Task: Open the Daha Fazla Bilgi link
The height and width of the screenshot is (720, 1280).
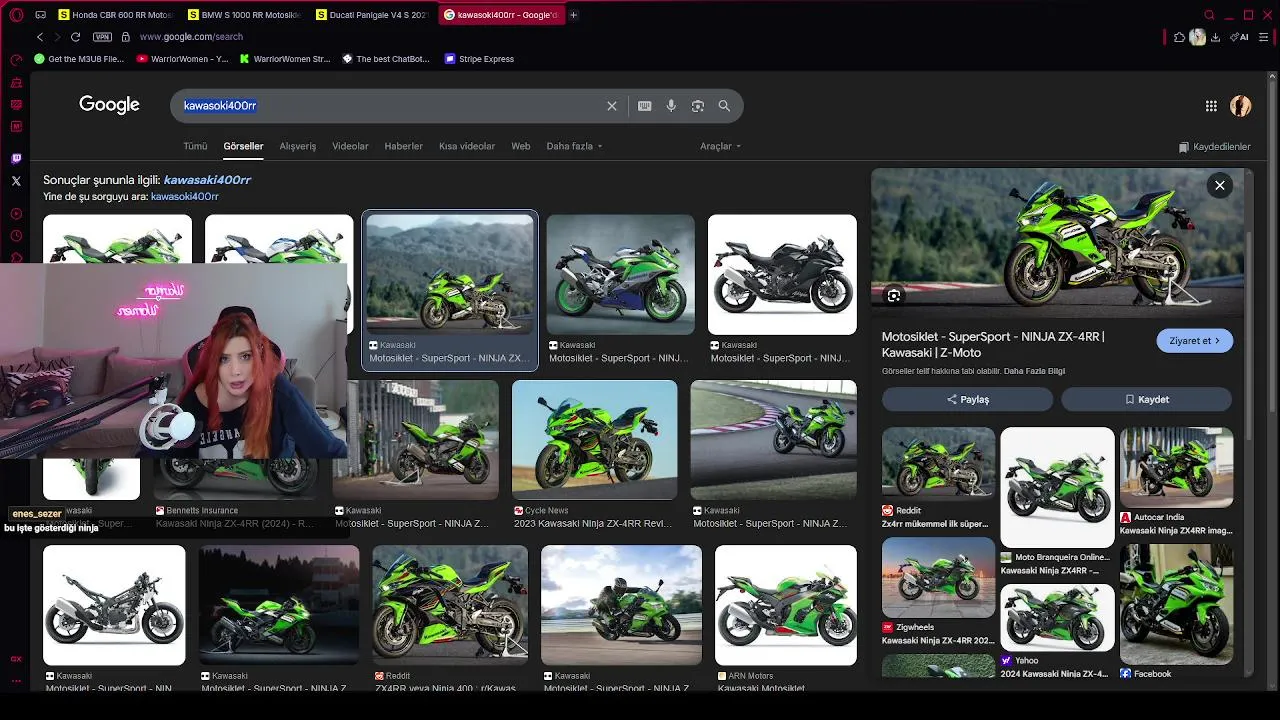Action: (x=1034, y=371)
